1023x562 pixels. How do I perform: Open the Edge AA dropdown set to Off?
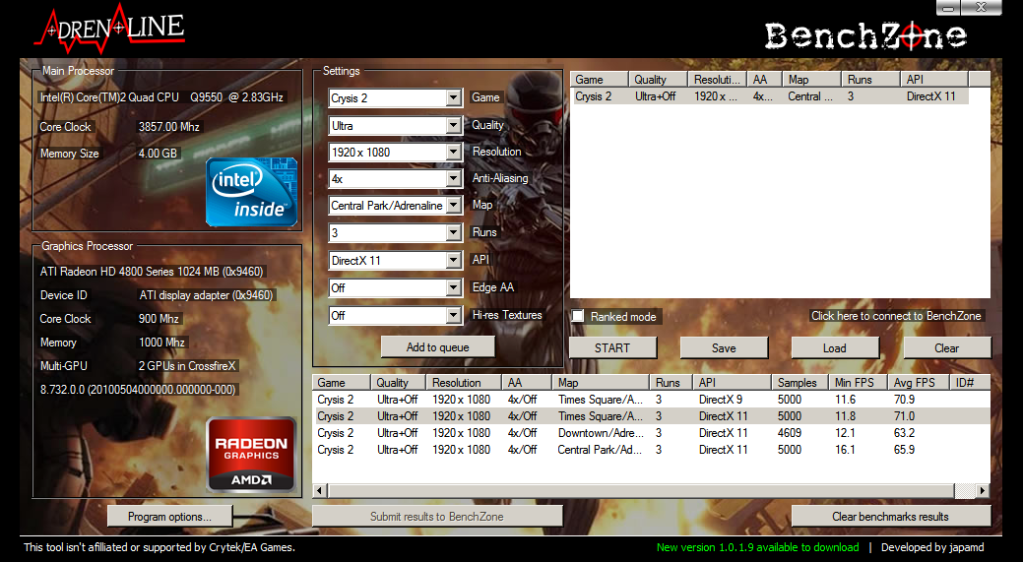453,288
